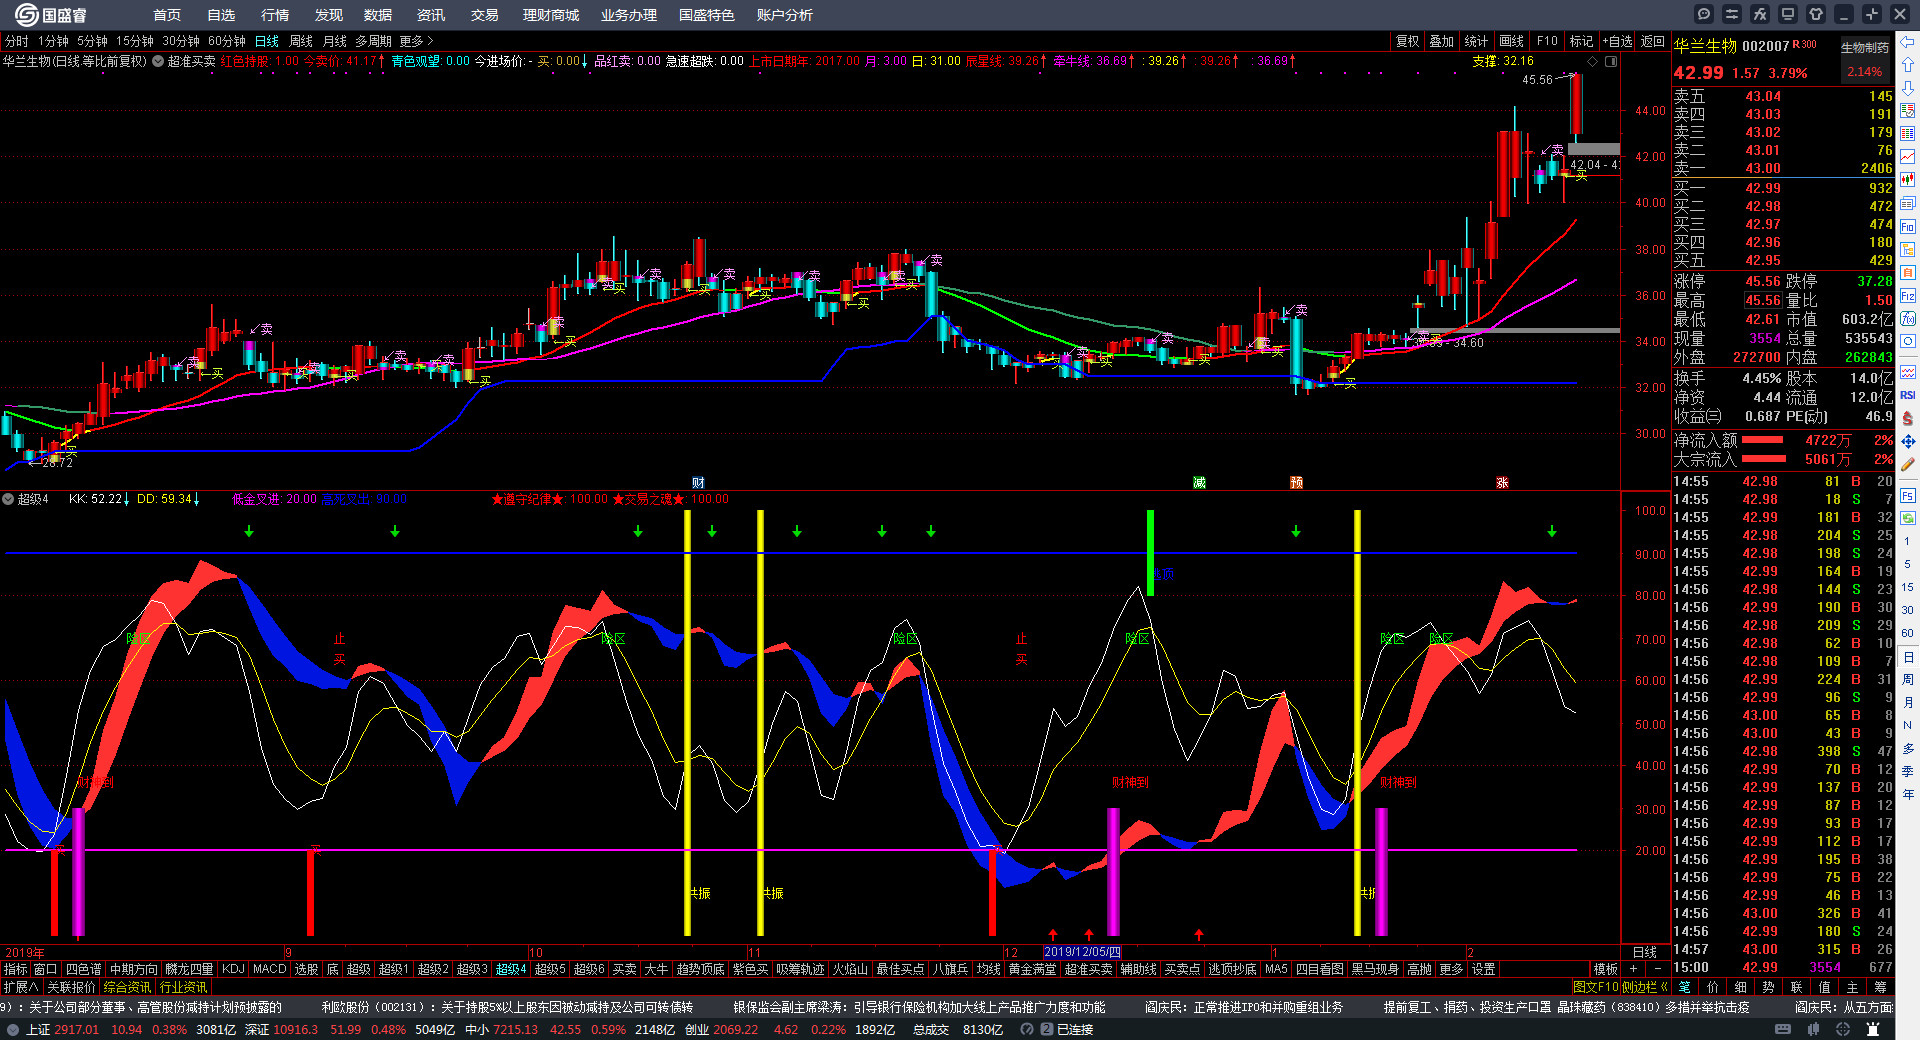The height and width of the screenshot is (1040, 1920).
Task: Open 模板 template menu
Action: [1606, 968]
